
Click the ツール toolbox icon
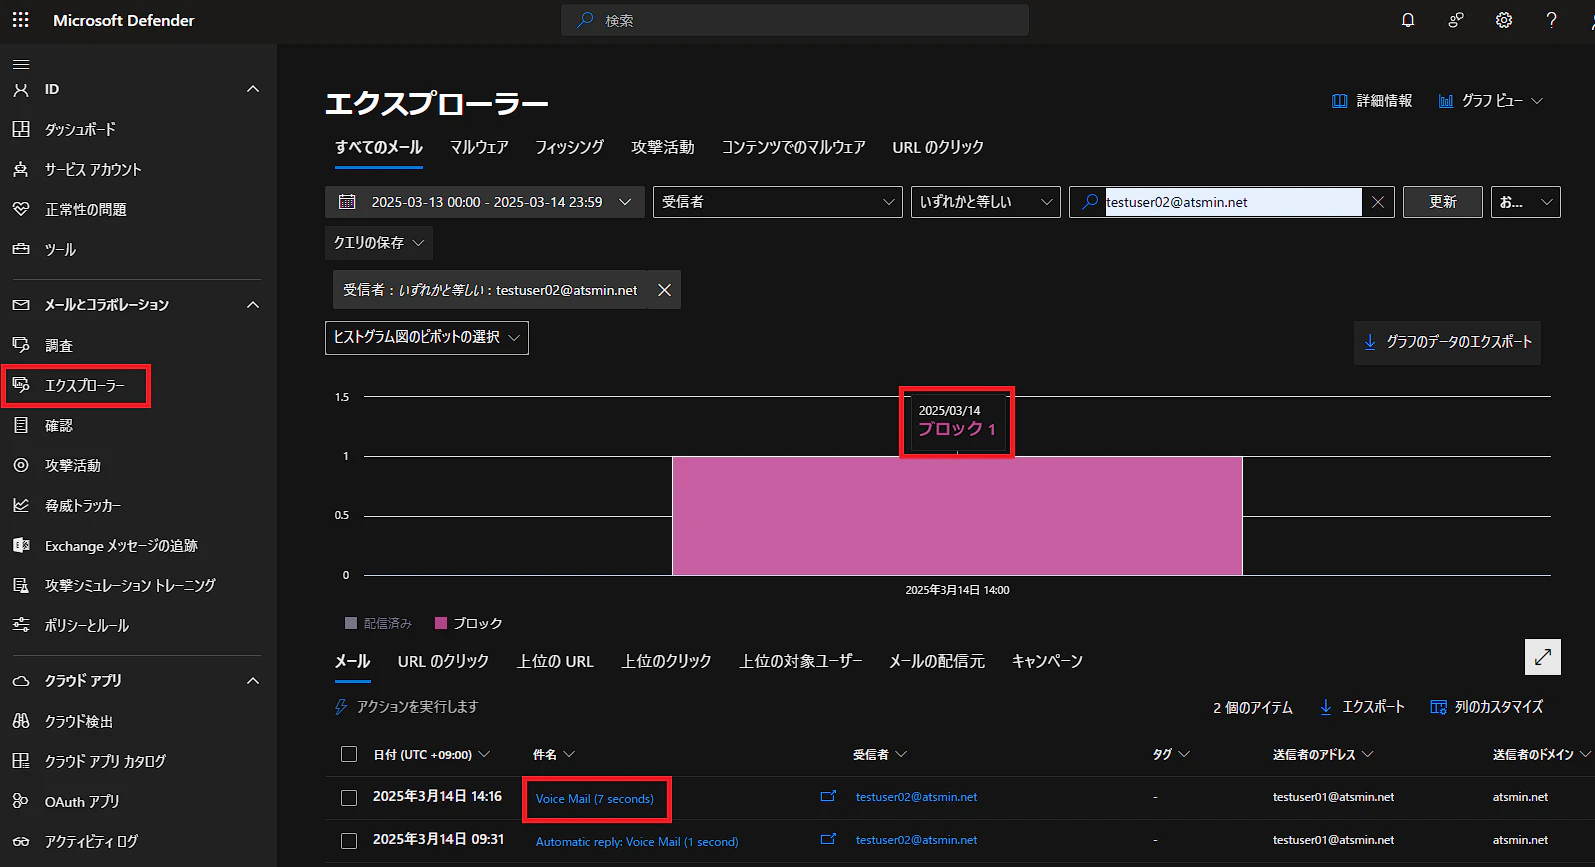click(x=21, y=249)
